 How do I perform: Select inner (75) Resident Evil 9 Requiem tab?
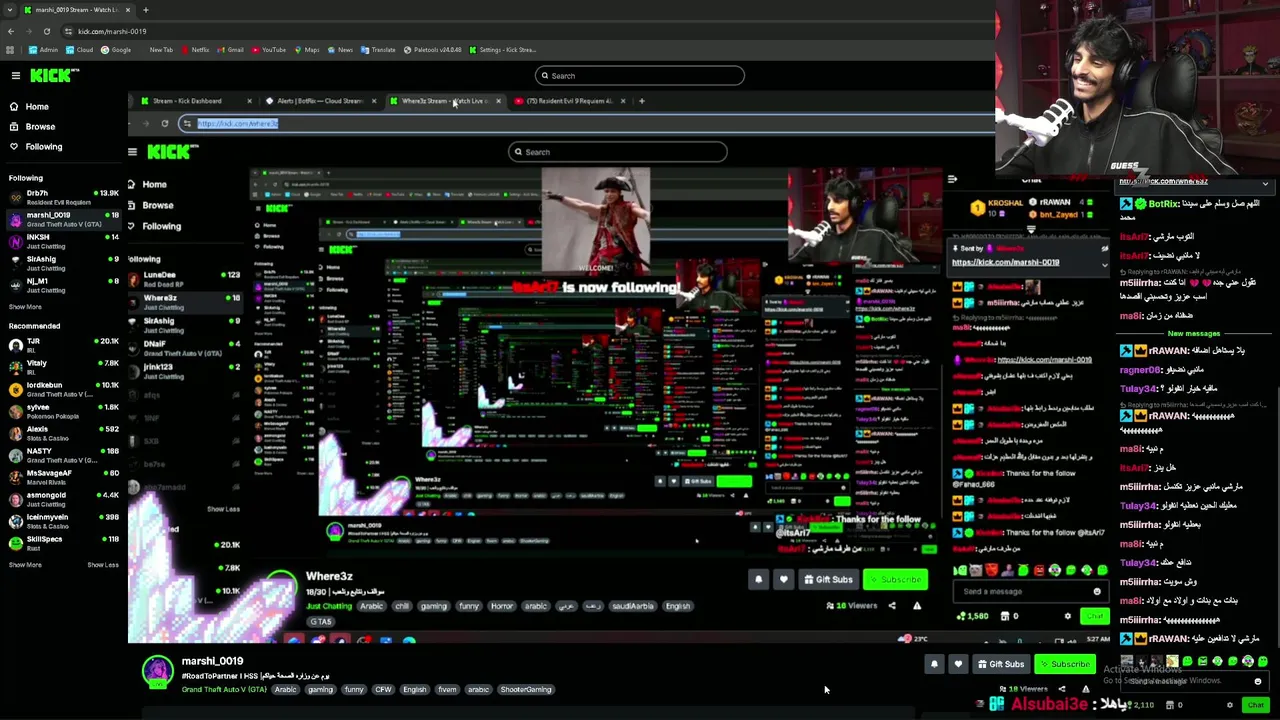pyautogui.click(x=570, y=101)
